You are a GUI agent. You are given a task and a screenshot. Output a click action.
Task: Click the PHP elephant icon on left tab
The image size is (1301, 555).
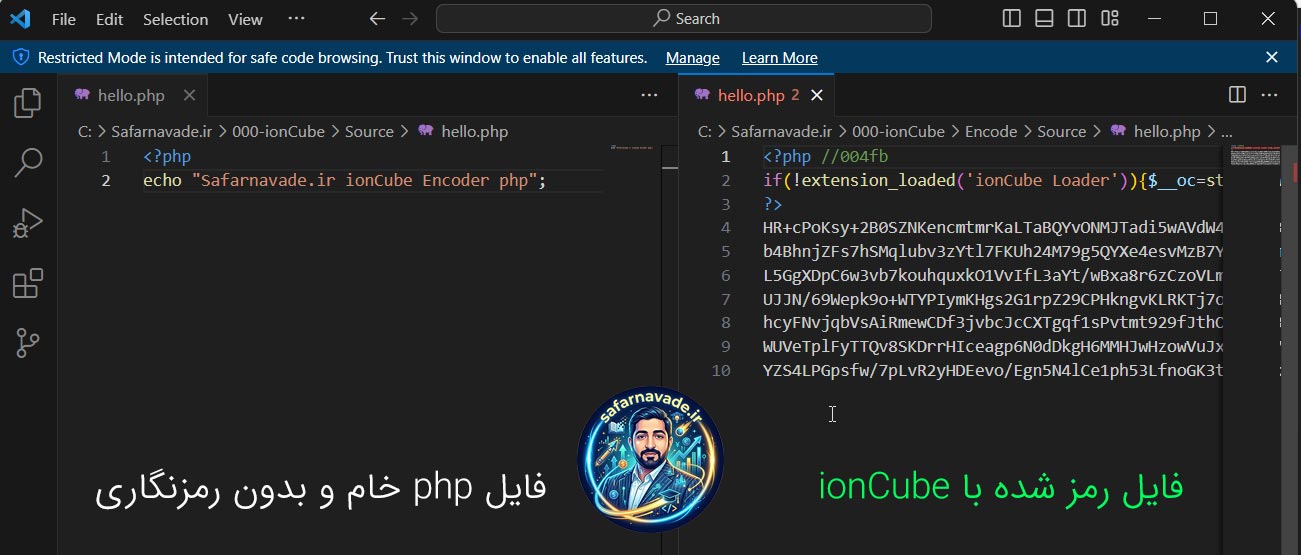pos(82,95)
